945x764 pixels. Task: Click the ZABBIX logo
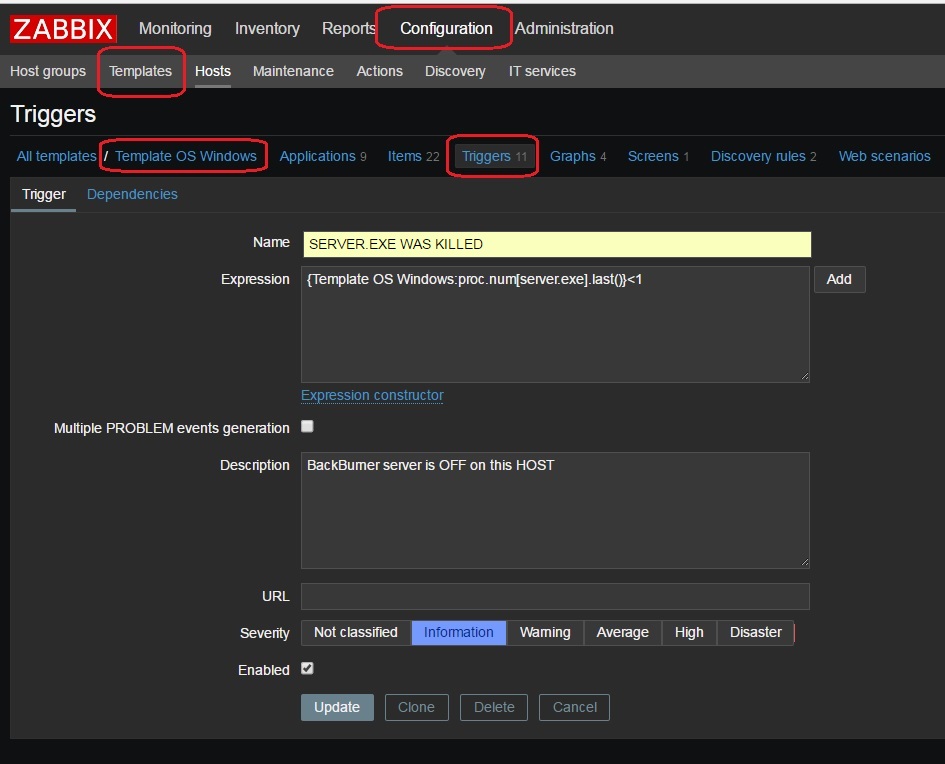click(x=63, y=28)
